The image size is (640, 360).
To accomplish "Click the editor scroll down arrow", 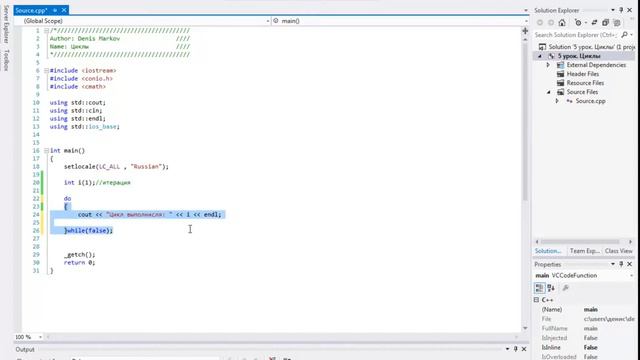I will point(525,328).
